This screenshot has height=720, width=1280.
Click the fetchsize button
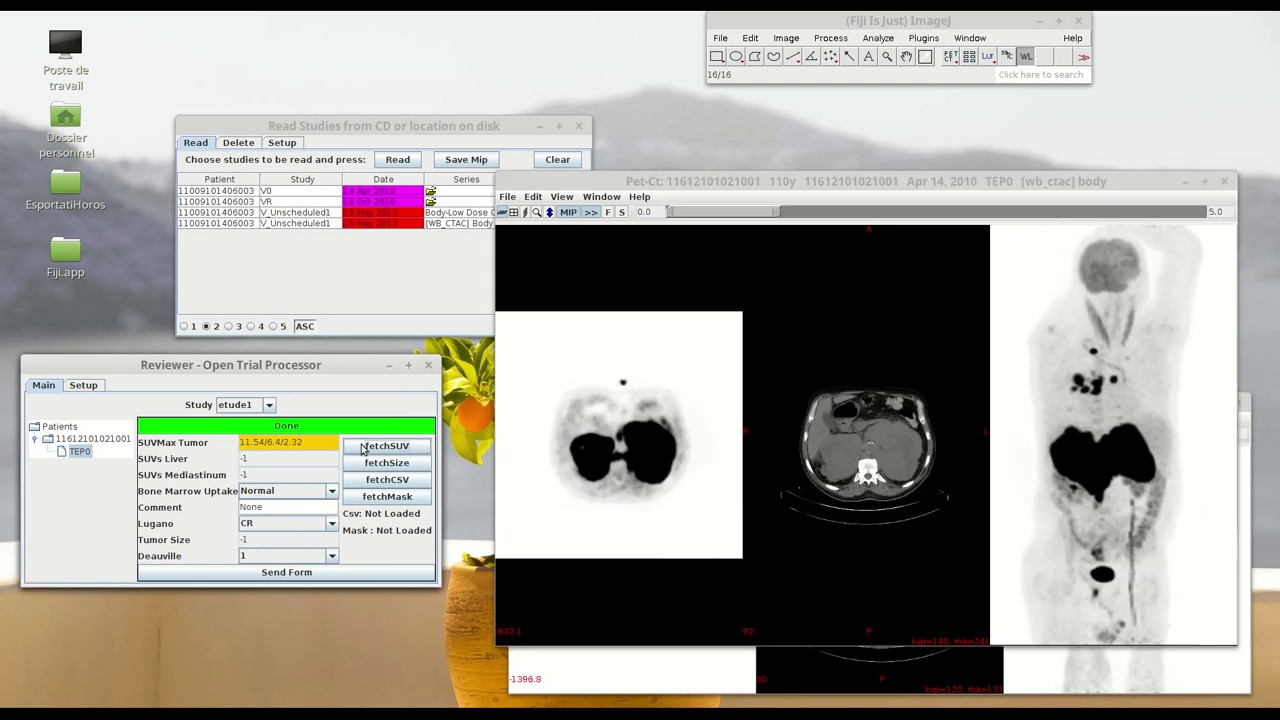point(387,463)
